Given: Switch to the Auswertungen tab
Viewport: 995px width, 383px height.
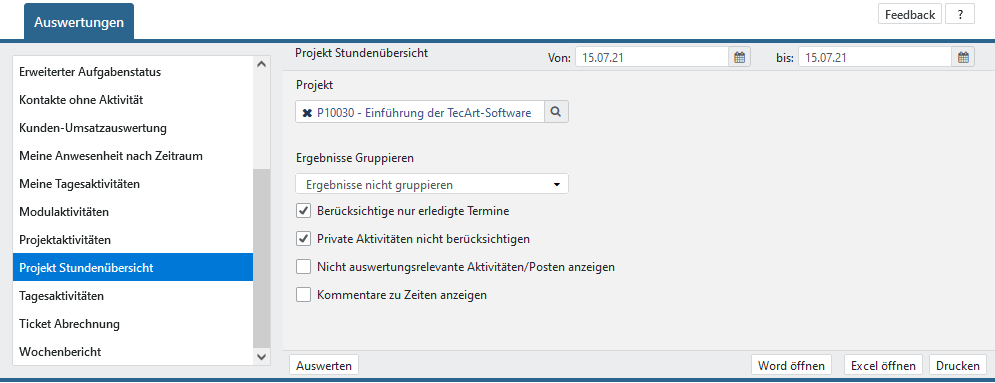Looking at the screenshot, I should pyautogui.click(x=79, y=22).
